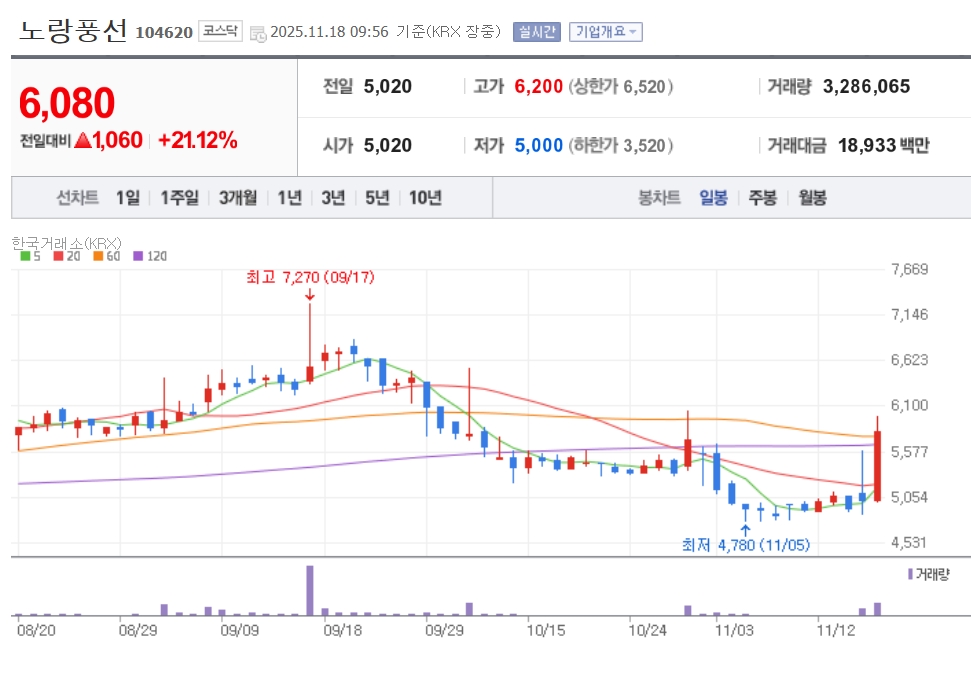
Task: Click the calendar icon beside the date
Action: (x=258, y=33)
